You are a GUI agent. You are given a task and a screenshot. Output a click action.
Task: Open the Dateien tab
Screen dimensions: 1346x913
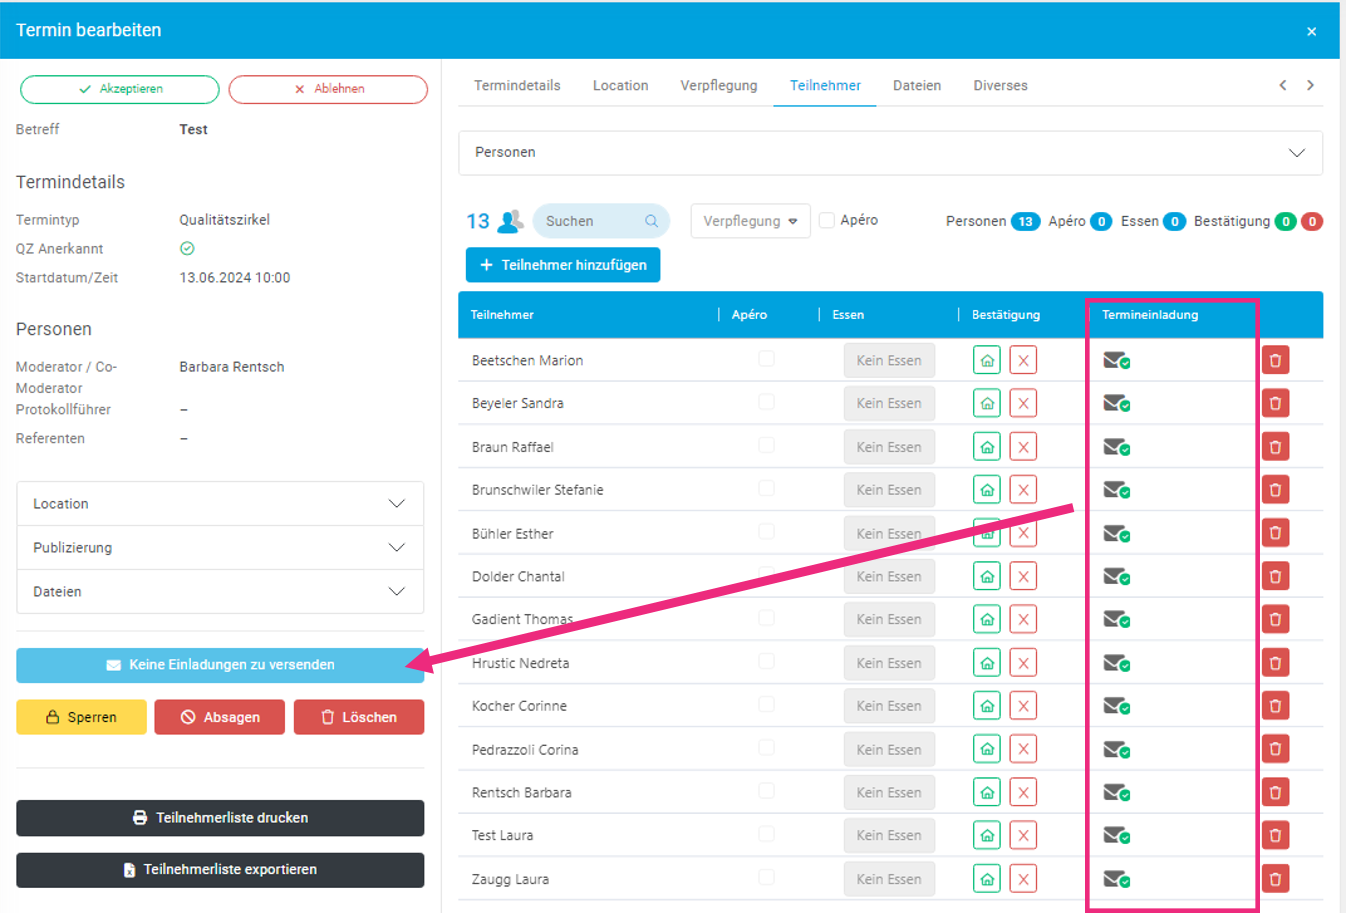(x=917, y=86)
